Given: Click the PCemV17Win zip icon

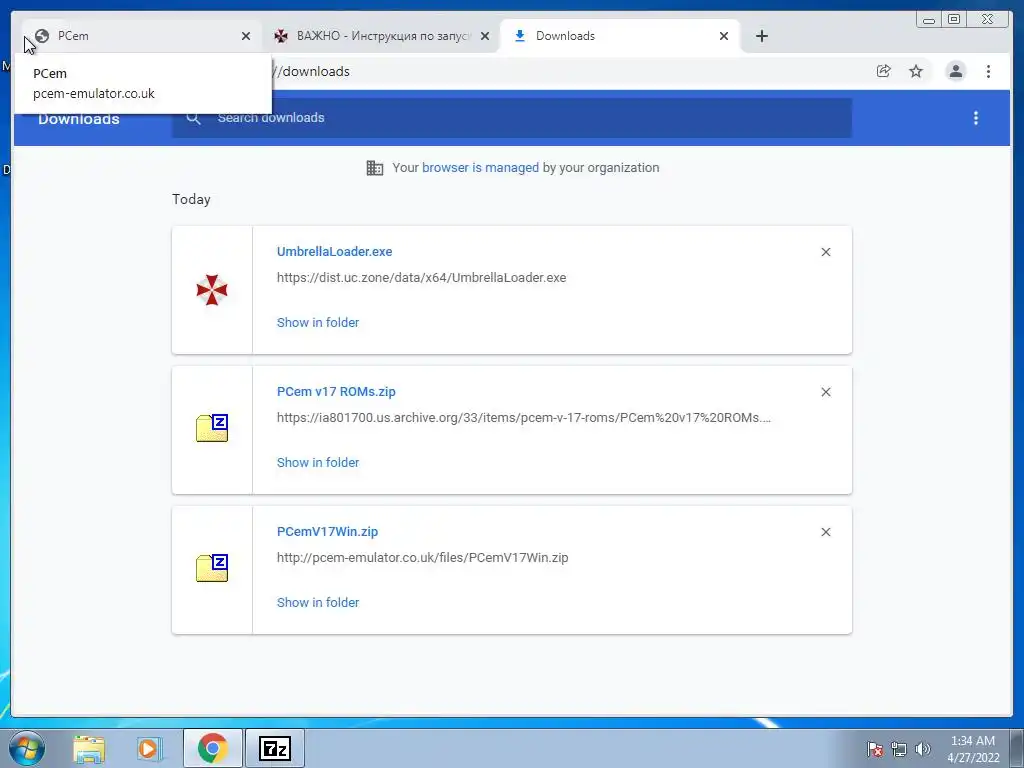Looking at the screenshot, I should pos(212,568).
